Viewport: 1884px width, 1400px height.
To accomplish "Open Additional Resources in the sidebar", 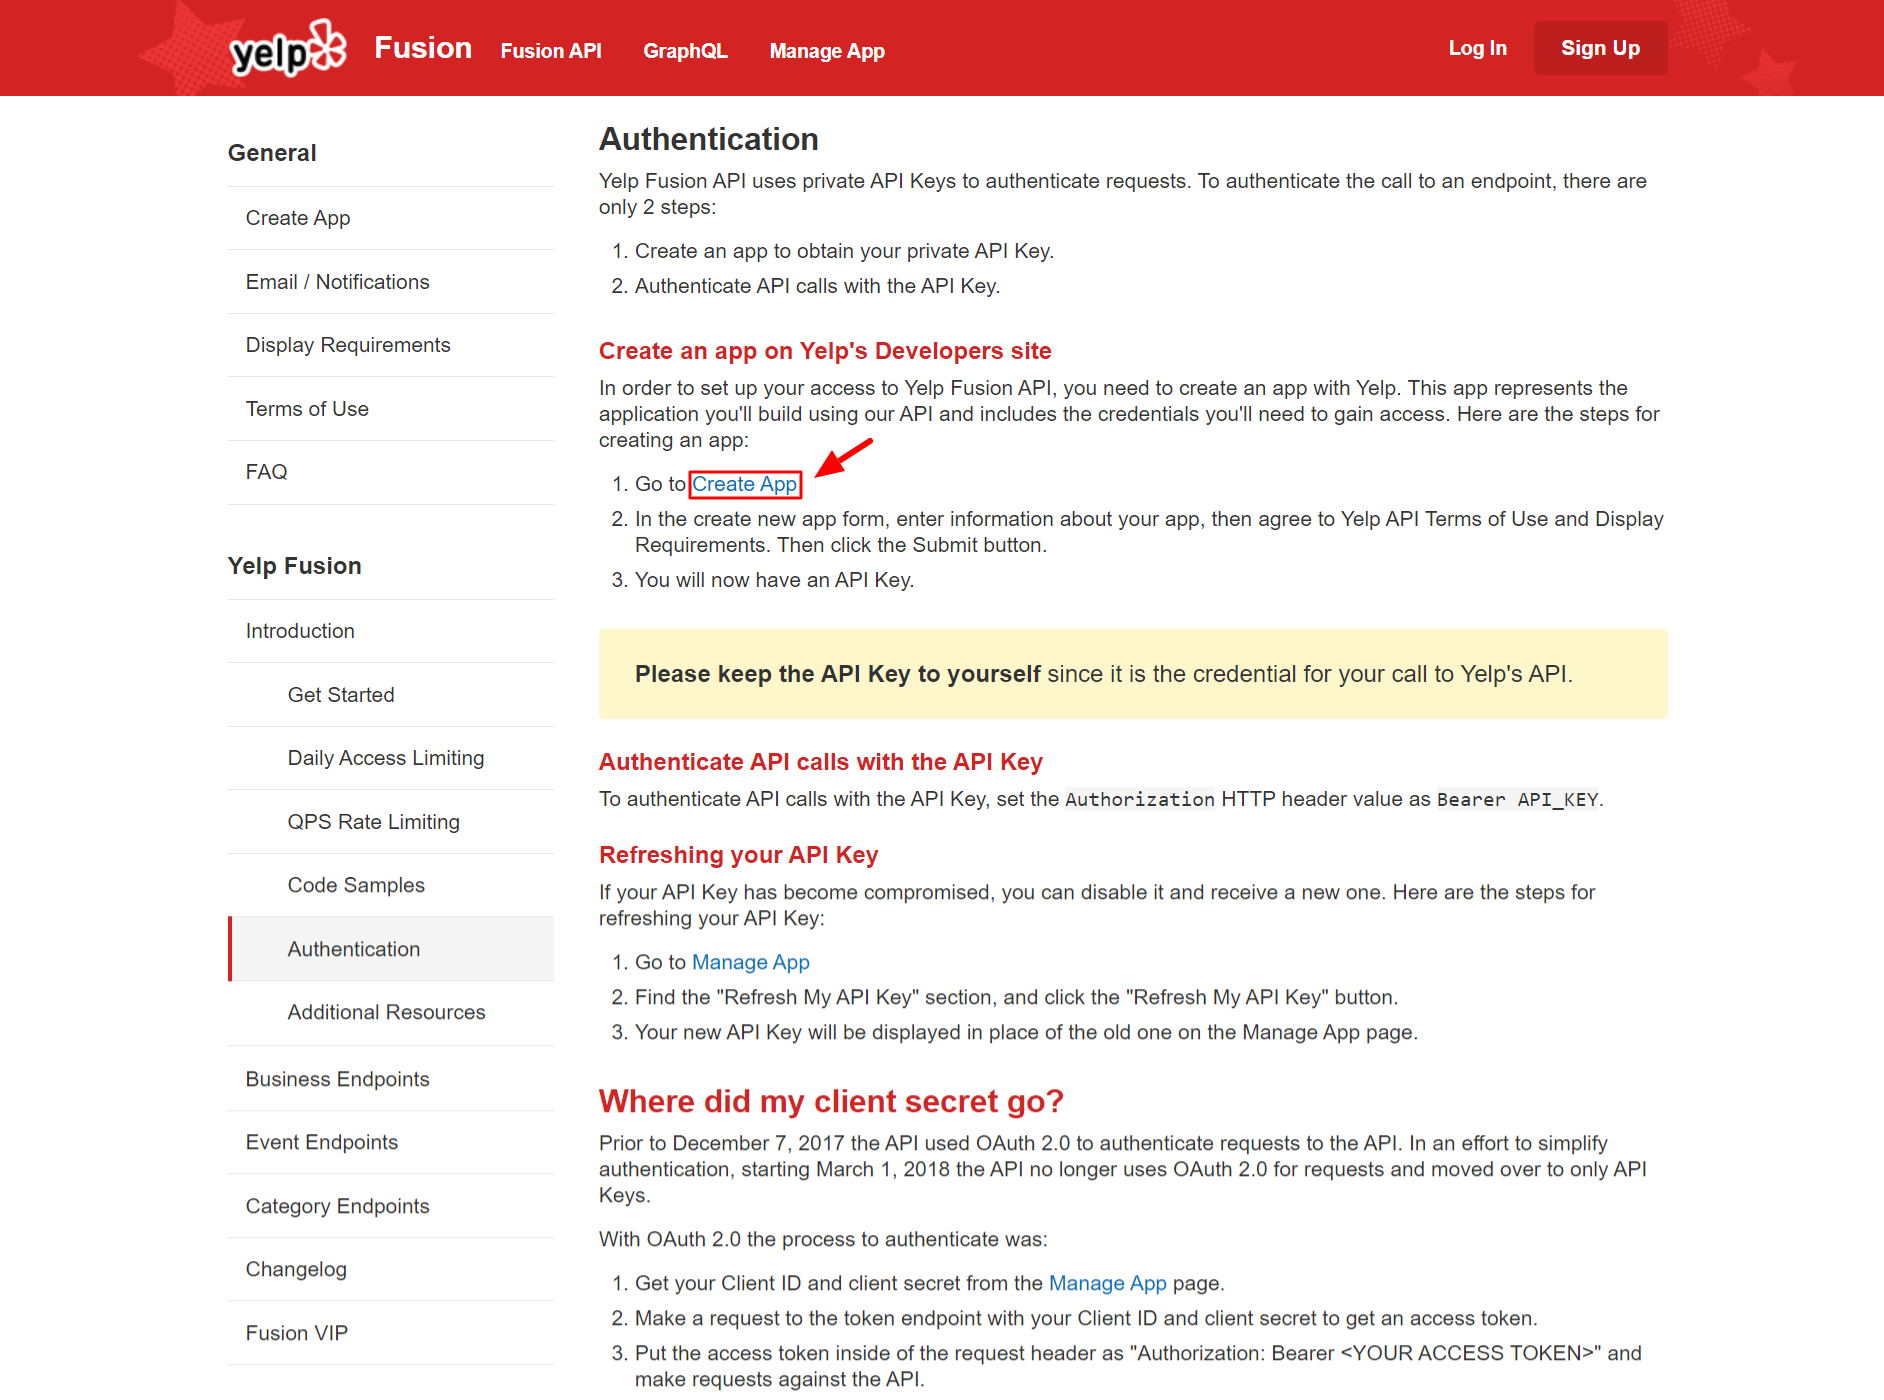I will 391,1012.
